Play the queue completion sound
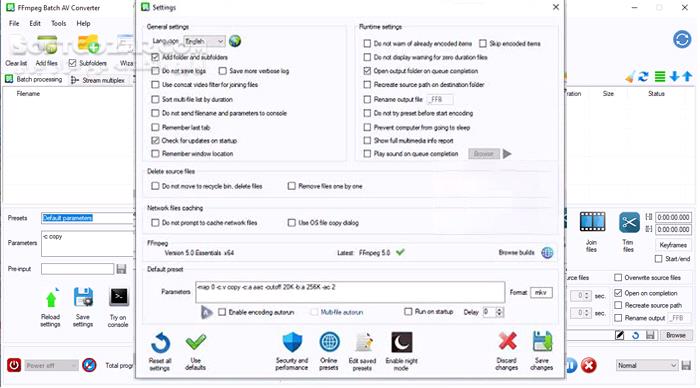The image size is (700, 388). pyautogui.click(x=507, y=154)
